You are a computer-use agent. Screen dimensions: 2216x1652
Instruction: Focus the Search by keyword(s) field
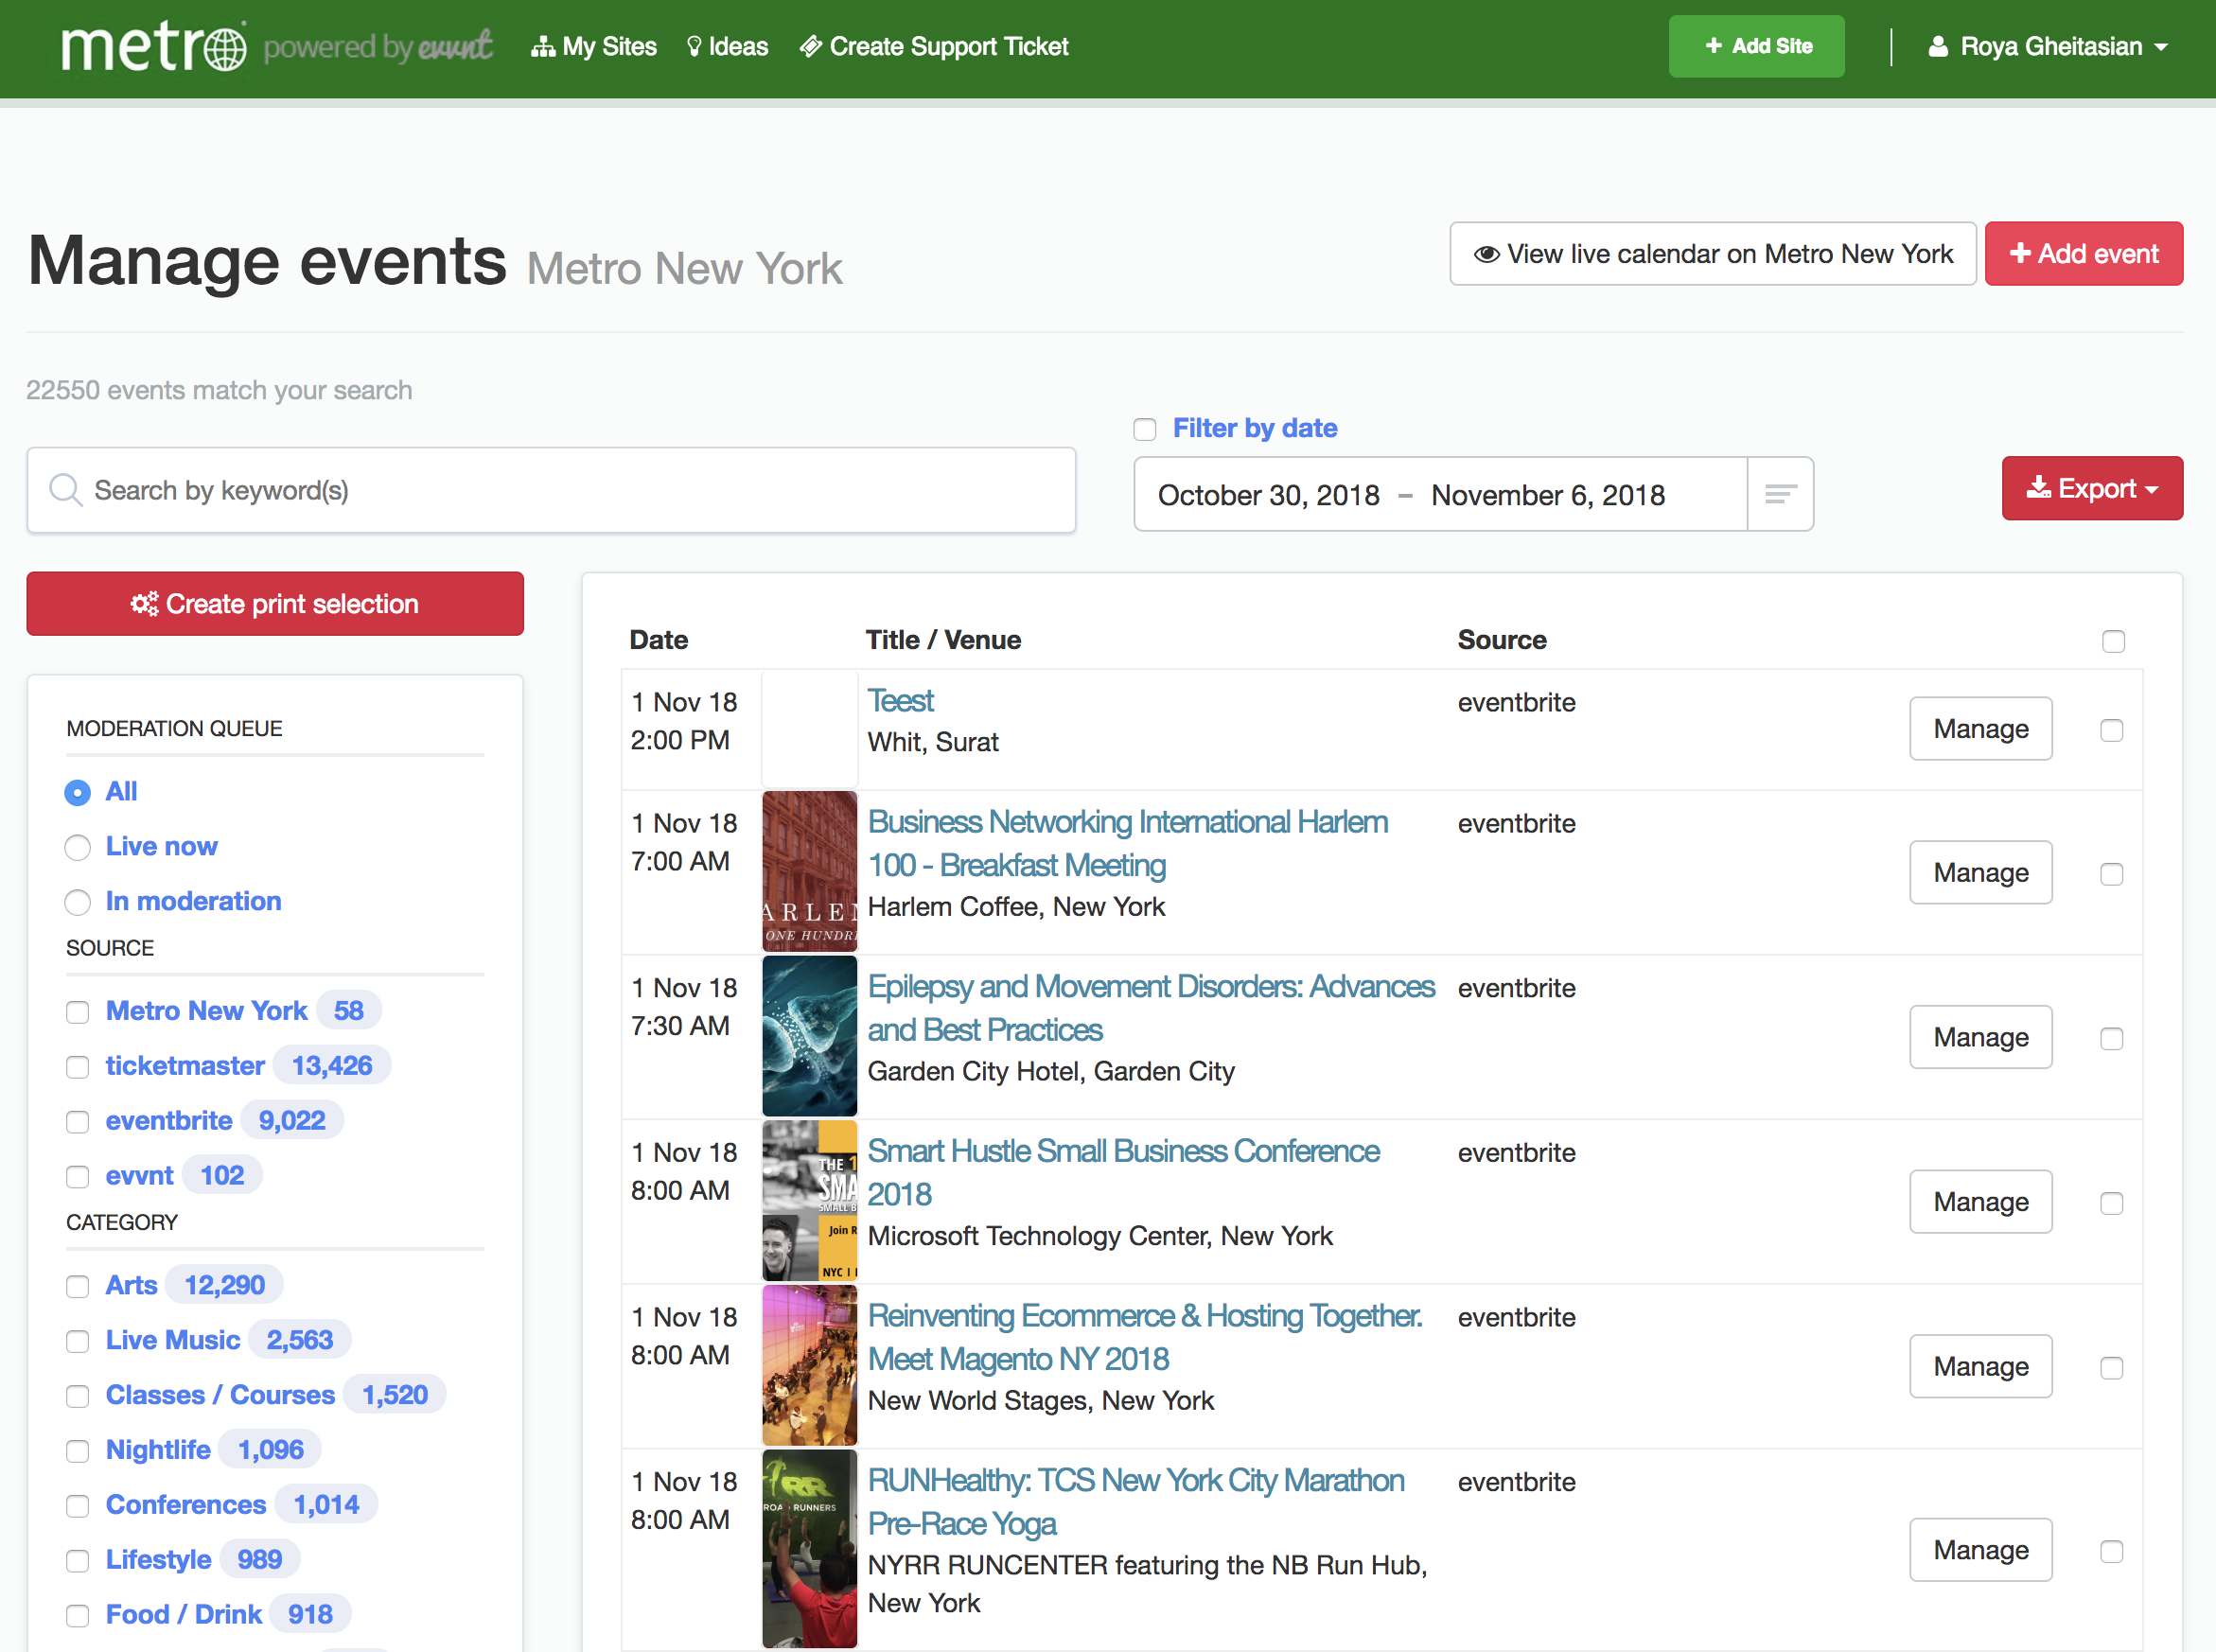[x=551, y=490]
